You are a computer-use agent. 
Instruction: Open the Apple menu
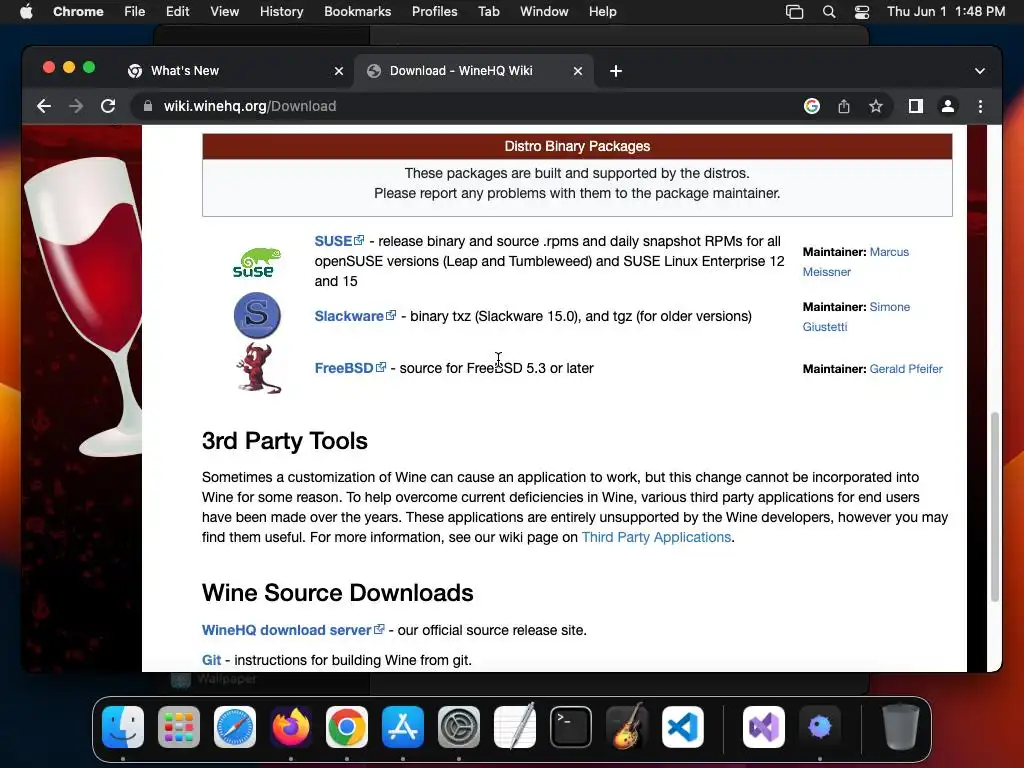click(x=26, y=12)
